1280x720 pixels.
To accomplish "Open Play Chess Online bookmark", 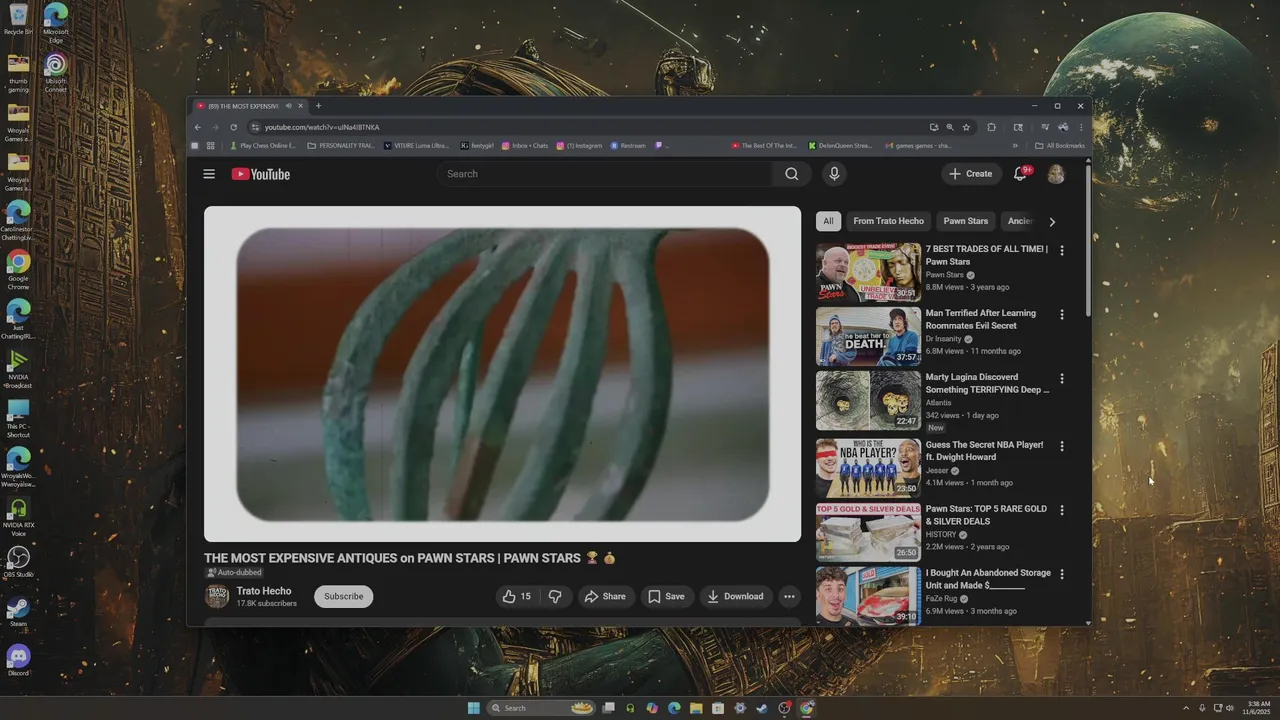I will [263, 146].
